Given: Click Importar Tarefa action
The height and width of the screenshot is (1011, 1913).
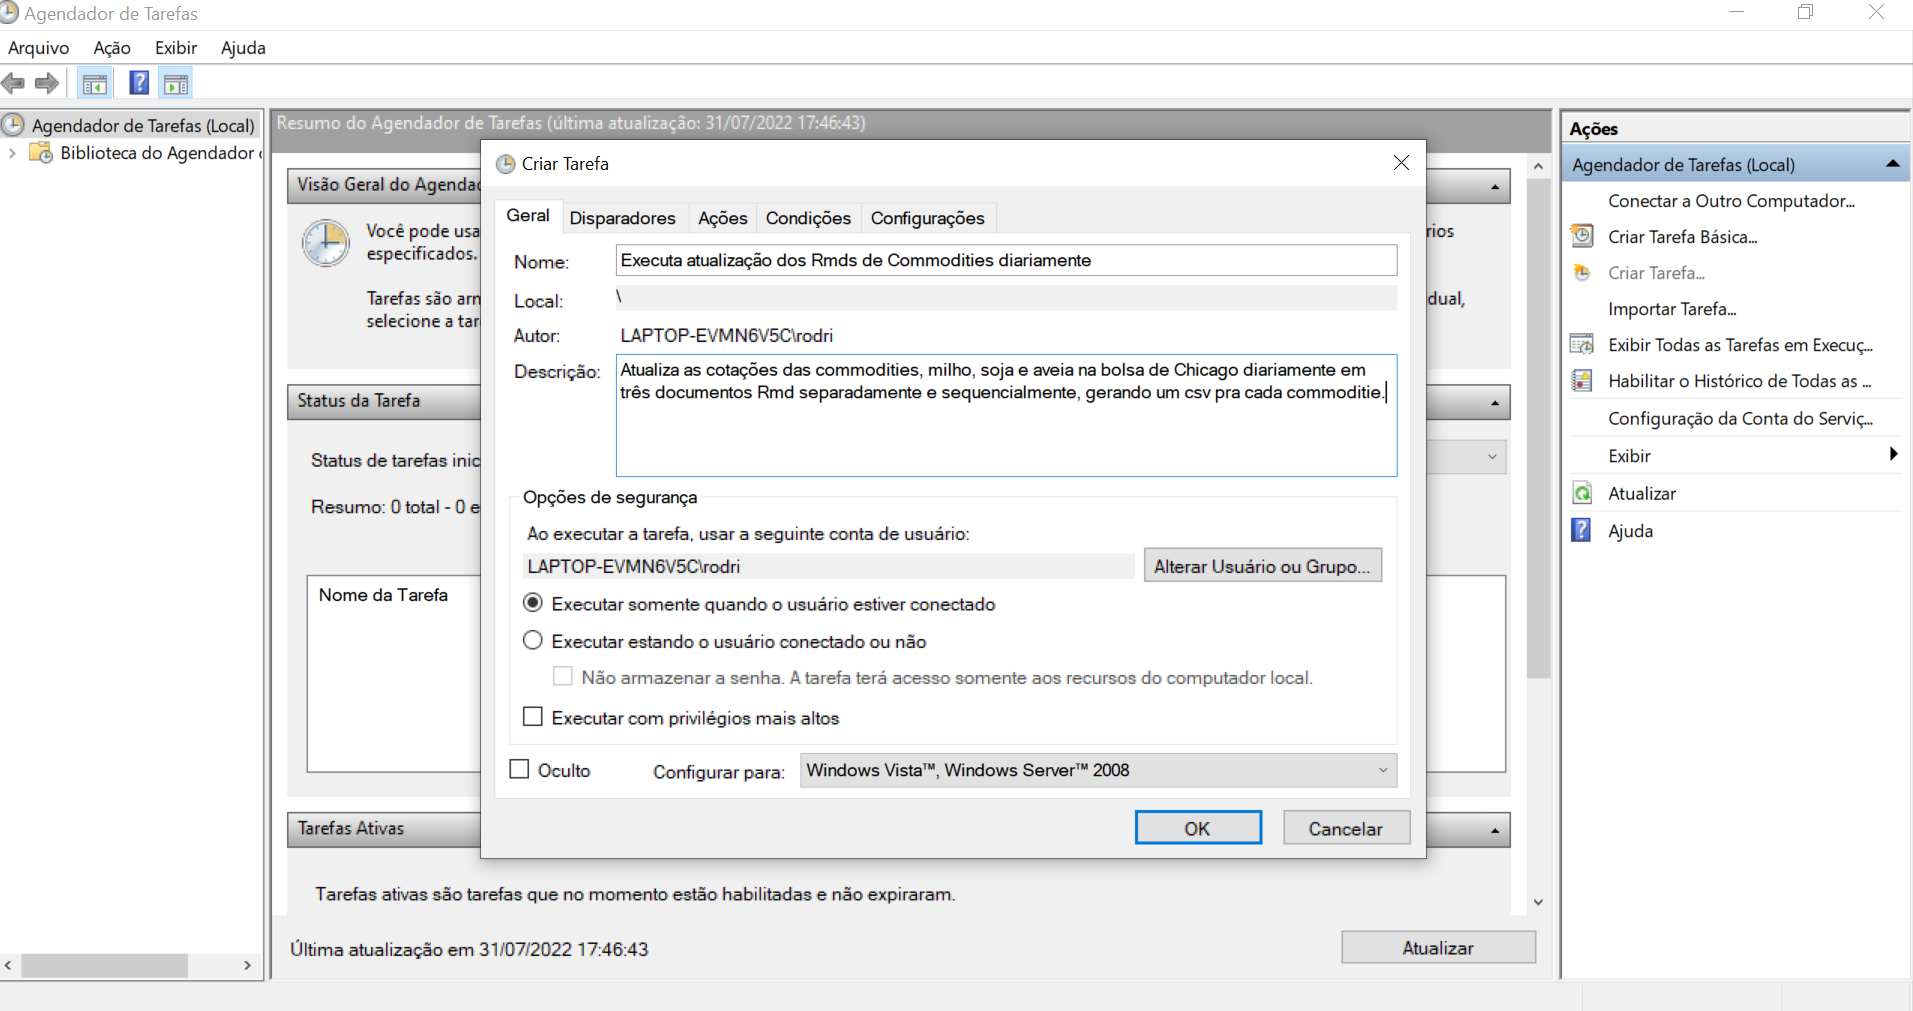Looking at the screenshot, I should pyautogui.click(x=1672, y=309).
